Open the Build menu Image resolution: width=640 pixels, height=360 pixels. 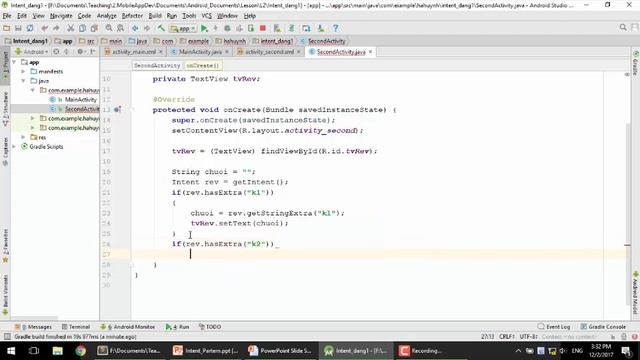coord(155,16)
